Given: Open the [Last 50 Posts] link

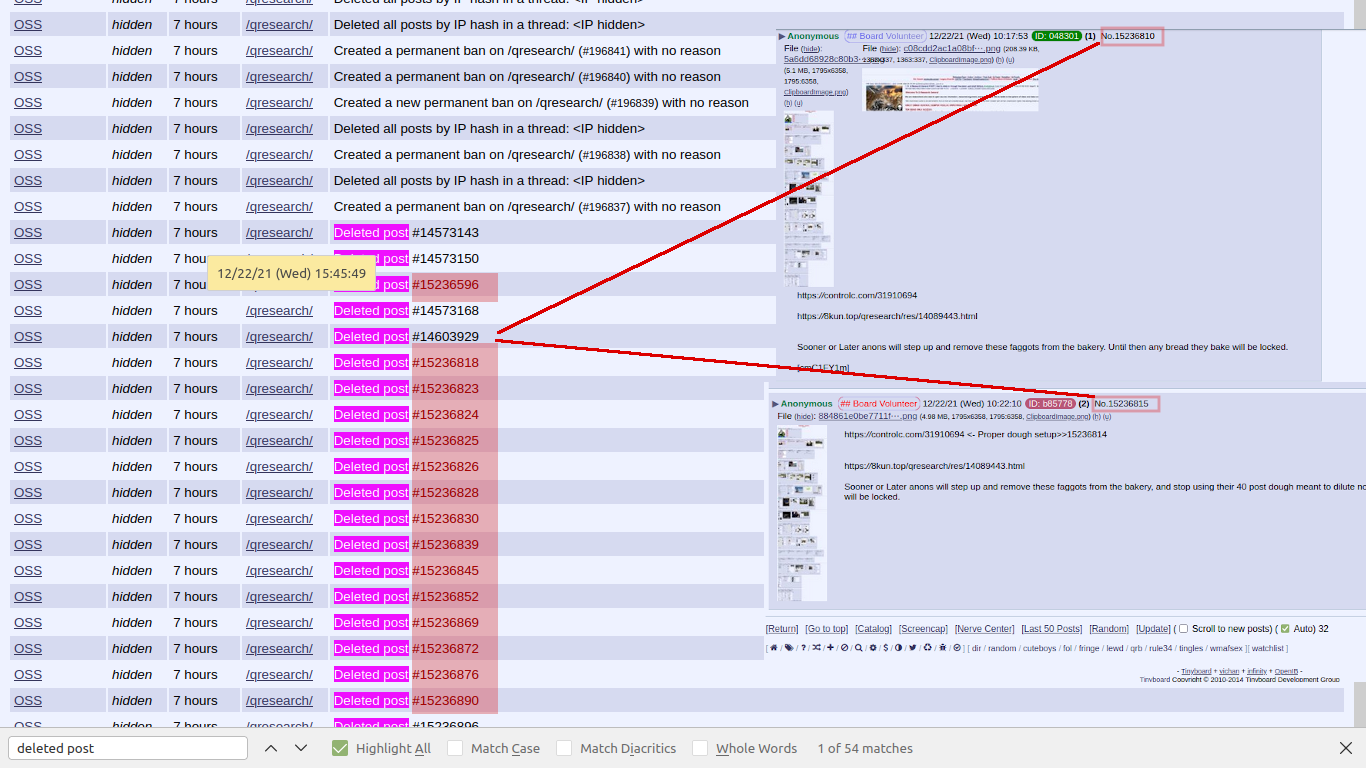Looking at the screenshot, I should (1051, 629).
